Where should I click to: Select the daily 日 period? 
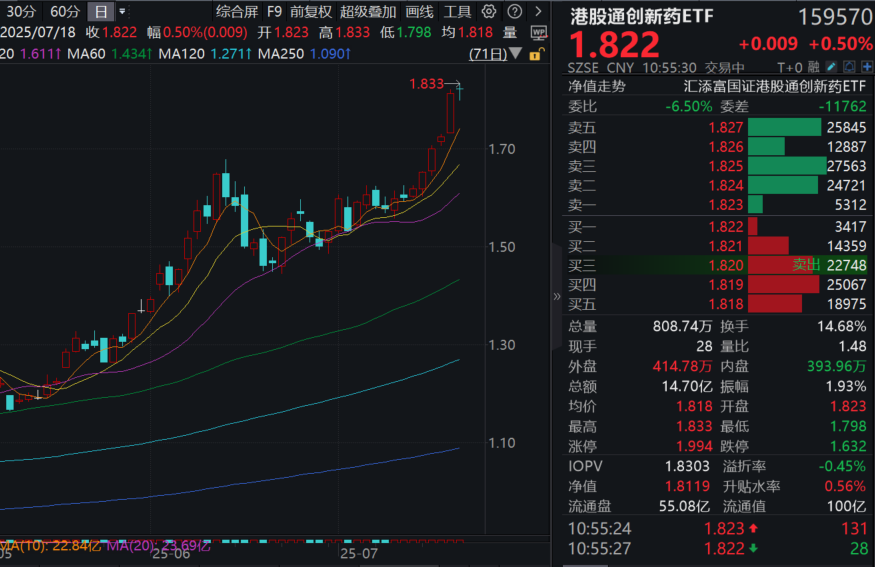pyautogui.click(x=101, y=12)
